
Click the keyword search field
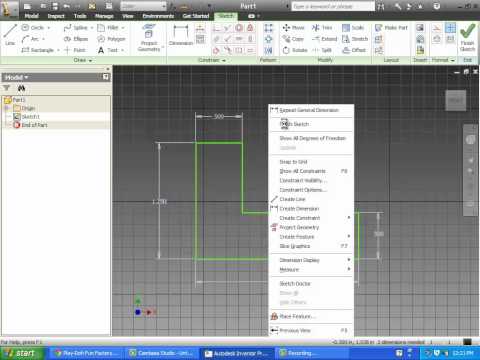(333, 6)
